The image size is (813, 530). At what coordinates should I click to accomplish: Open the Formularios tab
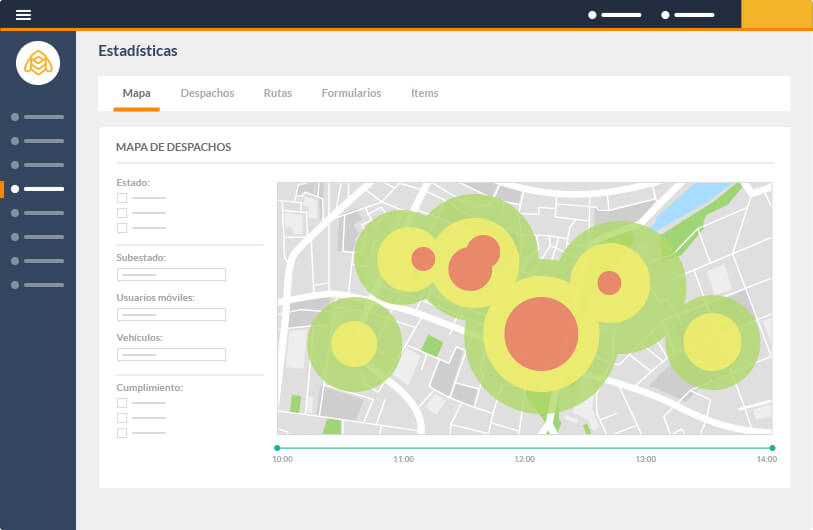[351, 93]
